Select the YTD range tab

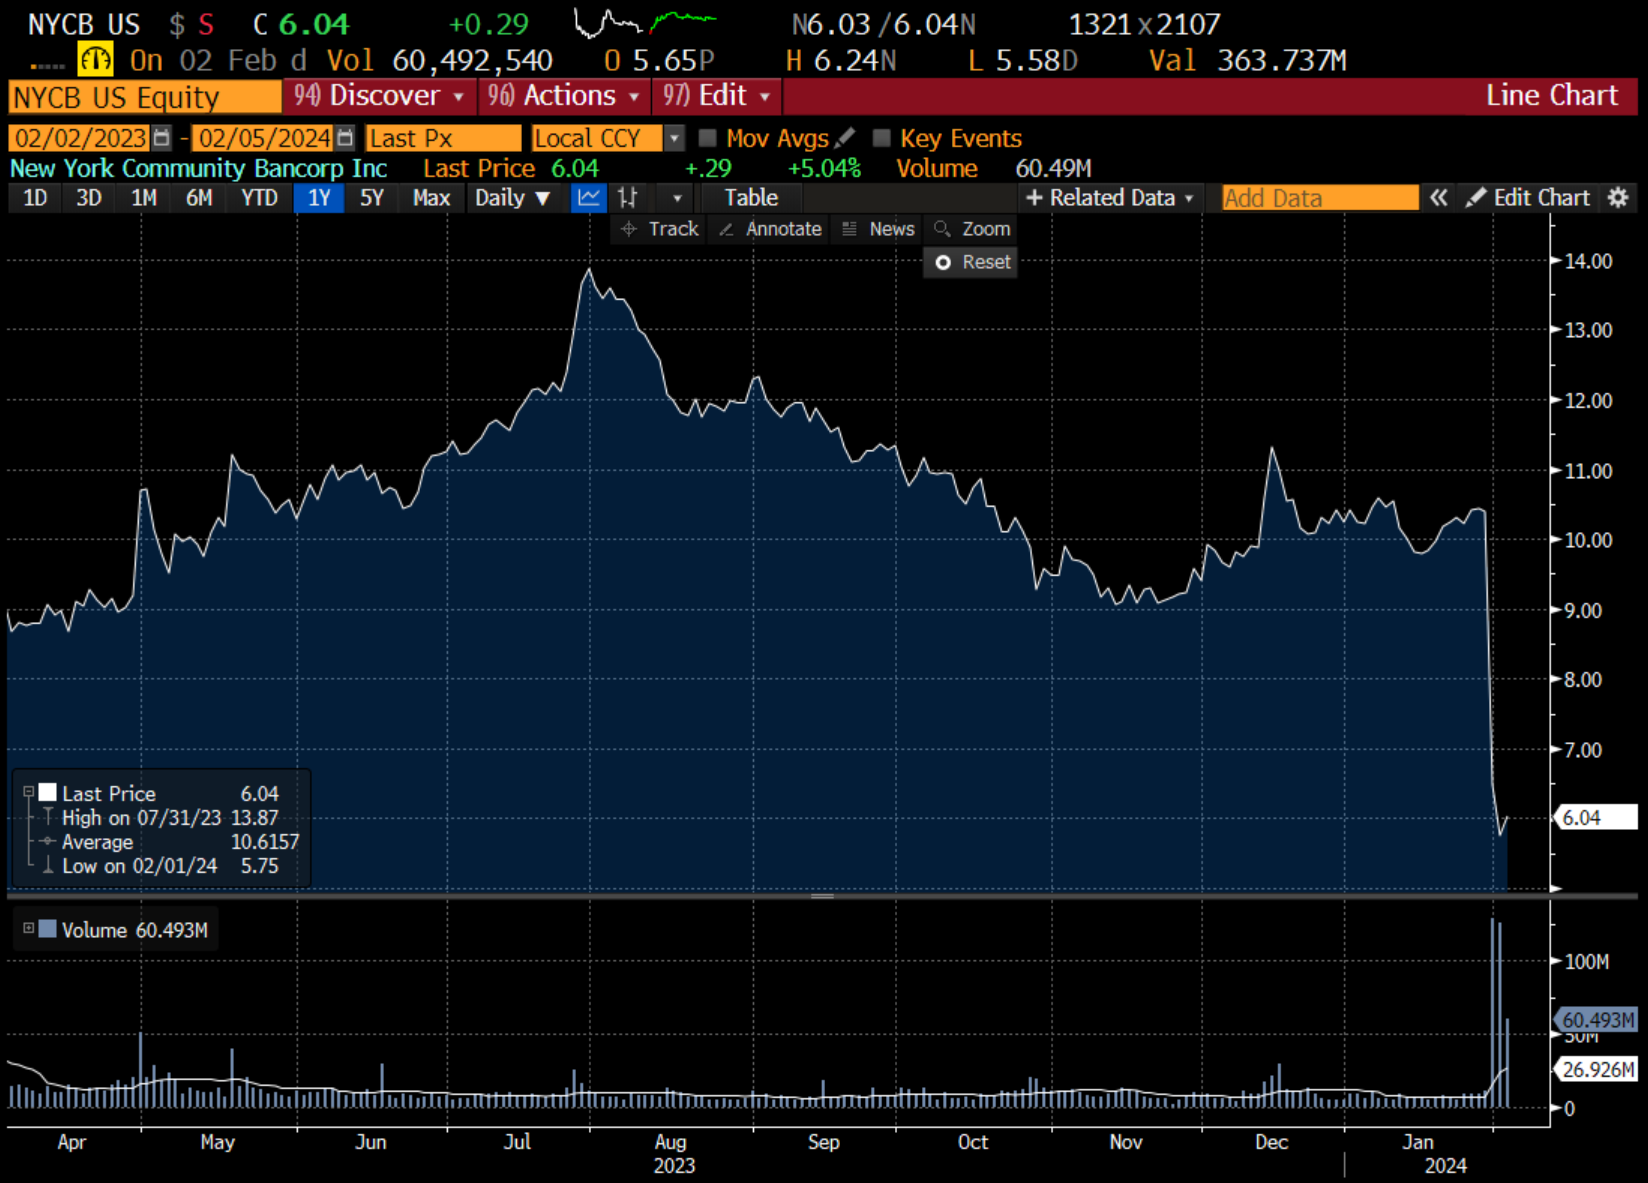click(259, 198)
